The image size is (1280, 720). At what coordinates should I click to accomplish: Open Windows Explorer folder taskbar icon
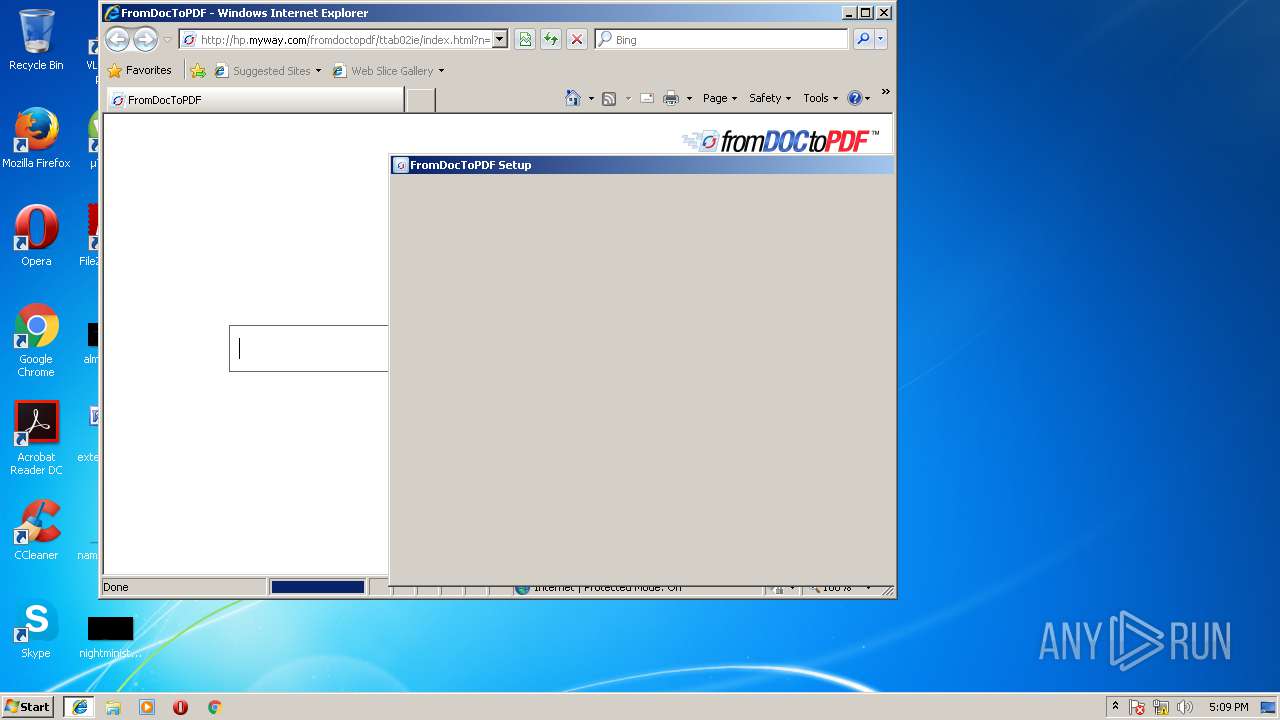tap(113, 707)
